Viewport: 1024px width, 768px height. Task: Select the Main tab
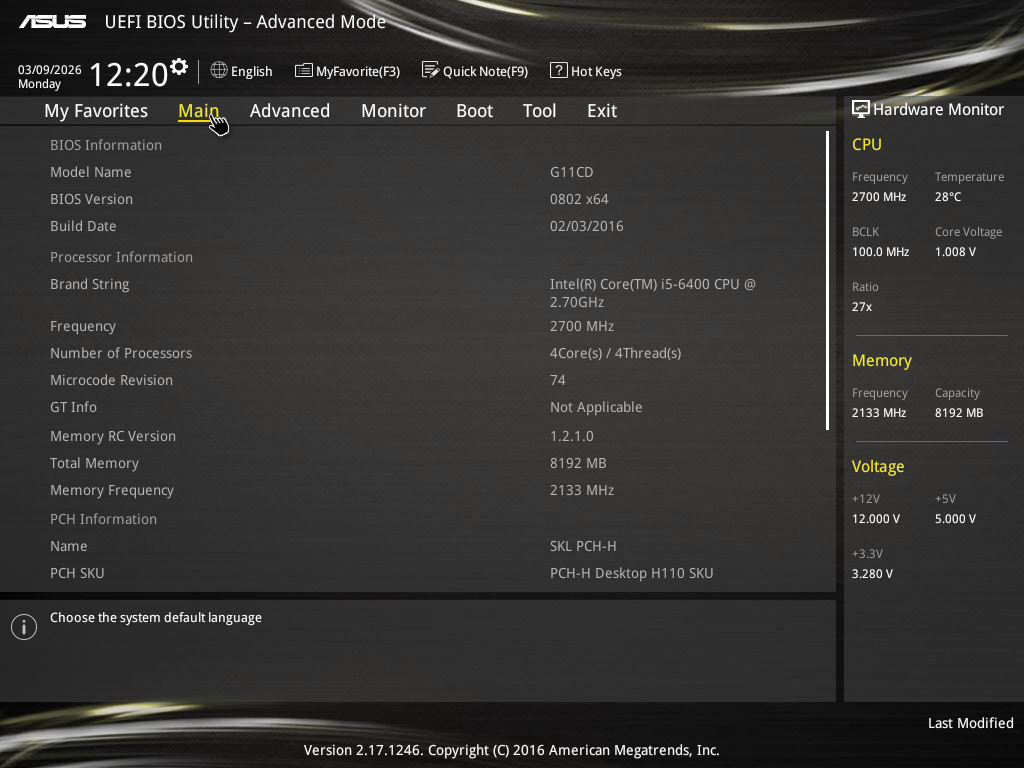(199, 111)
